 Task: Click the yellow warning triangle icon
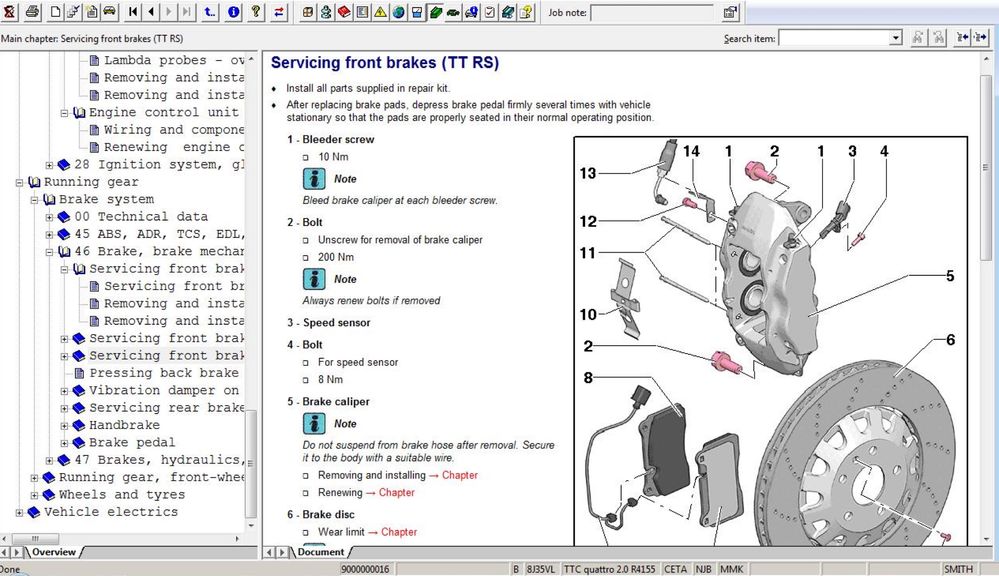(380, 11)
